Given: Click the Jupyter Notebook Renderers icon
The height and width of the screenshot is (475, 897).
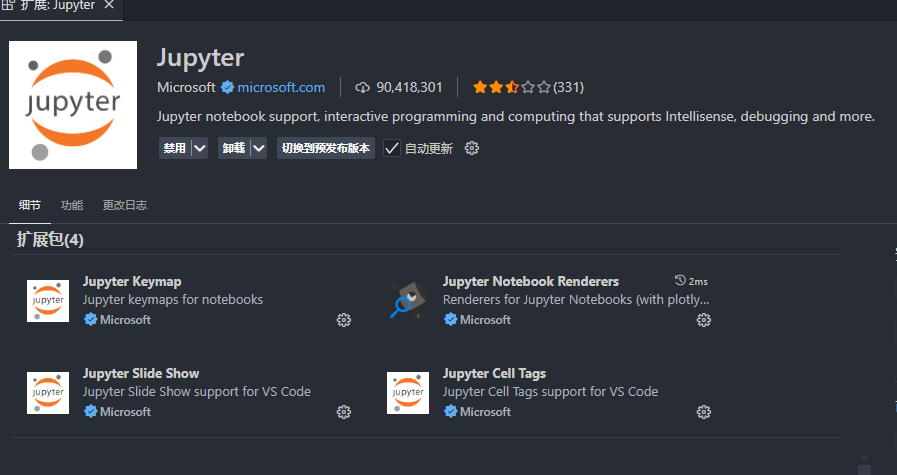Looking at the screenshot, I should tap(408, 301).
